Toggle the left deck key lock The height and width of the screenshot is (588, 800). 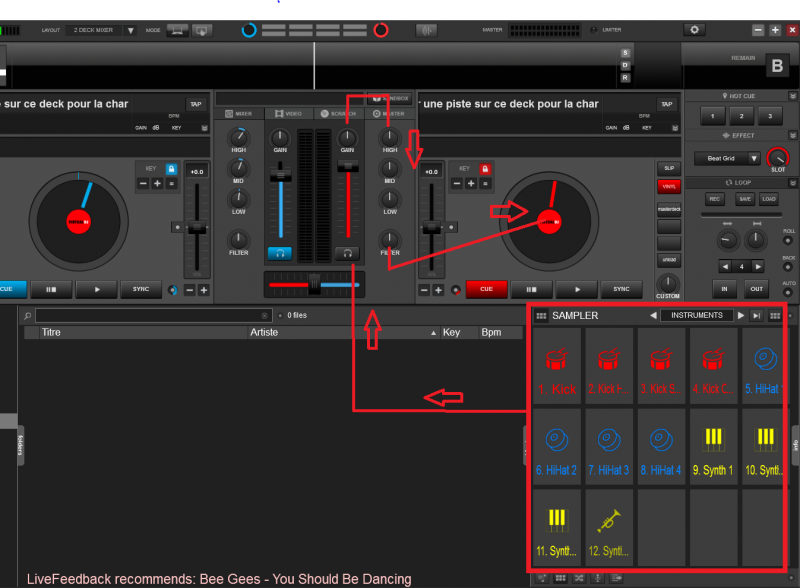[171, 169]
